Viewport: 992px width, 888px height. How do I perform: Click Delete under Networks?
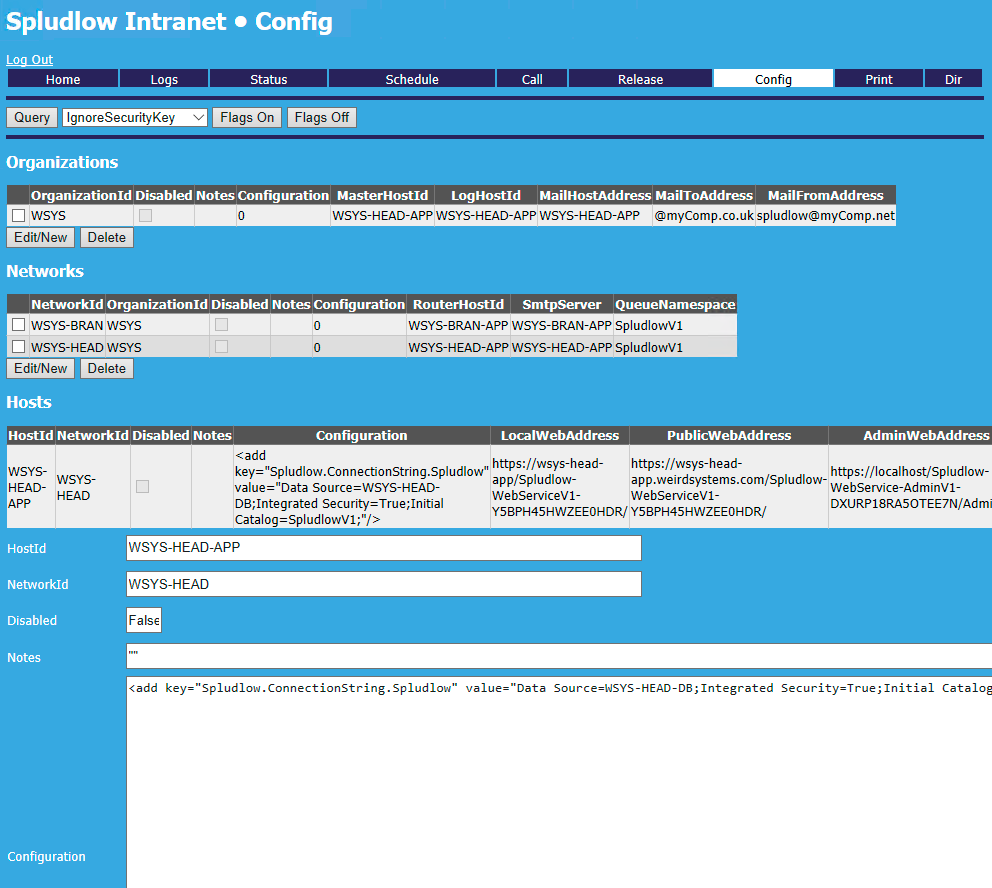[106, 369]
